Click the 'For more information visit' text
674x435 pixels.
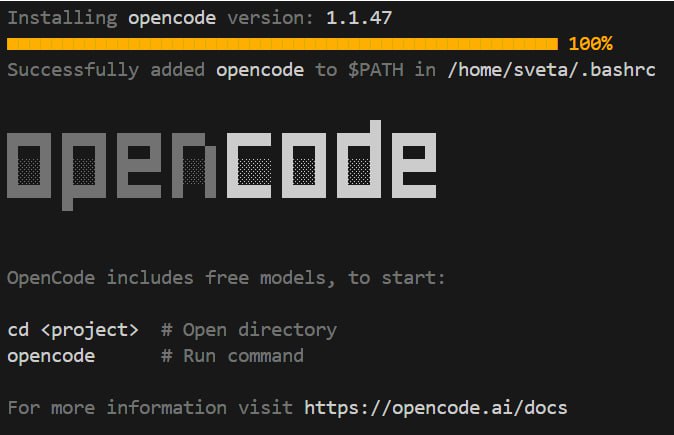pyautogui.click(x=150, y=407)
